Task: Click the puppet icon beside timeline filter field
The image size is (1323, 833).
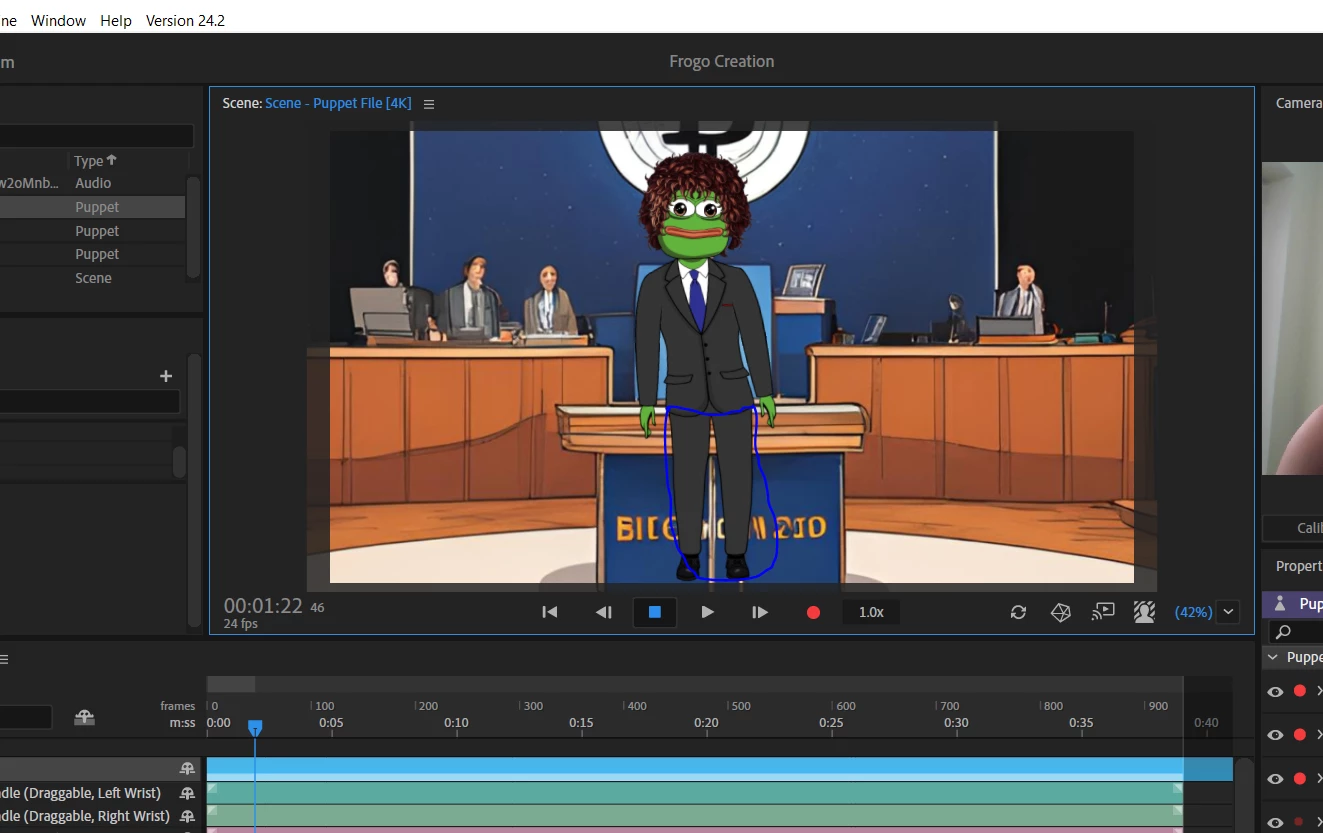Action: [x=84, y=717]
